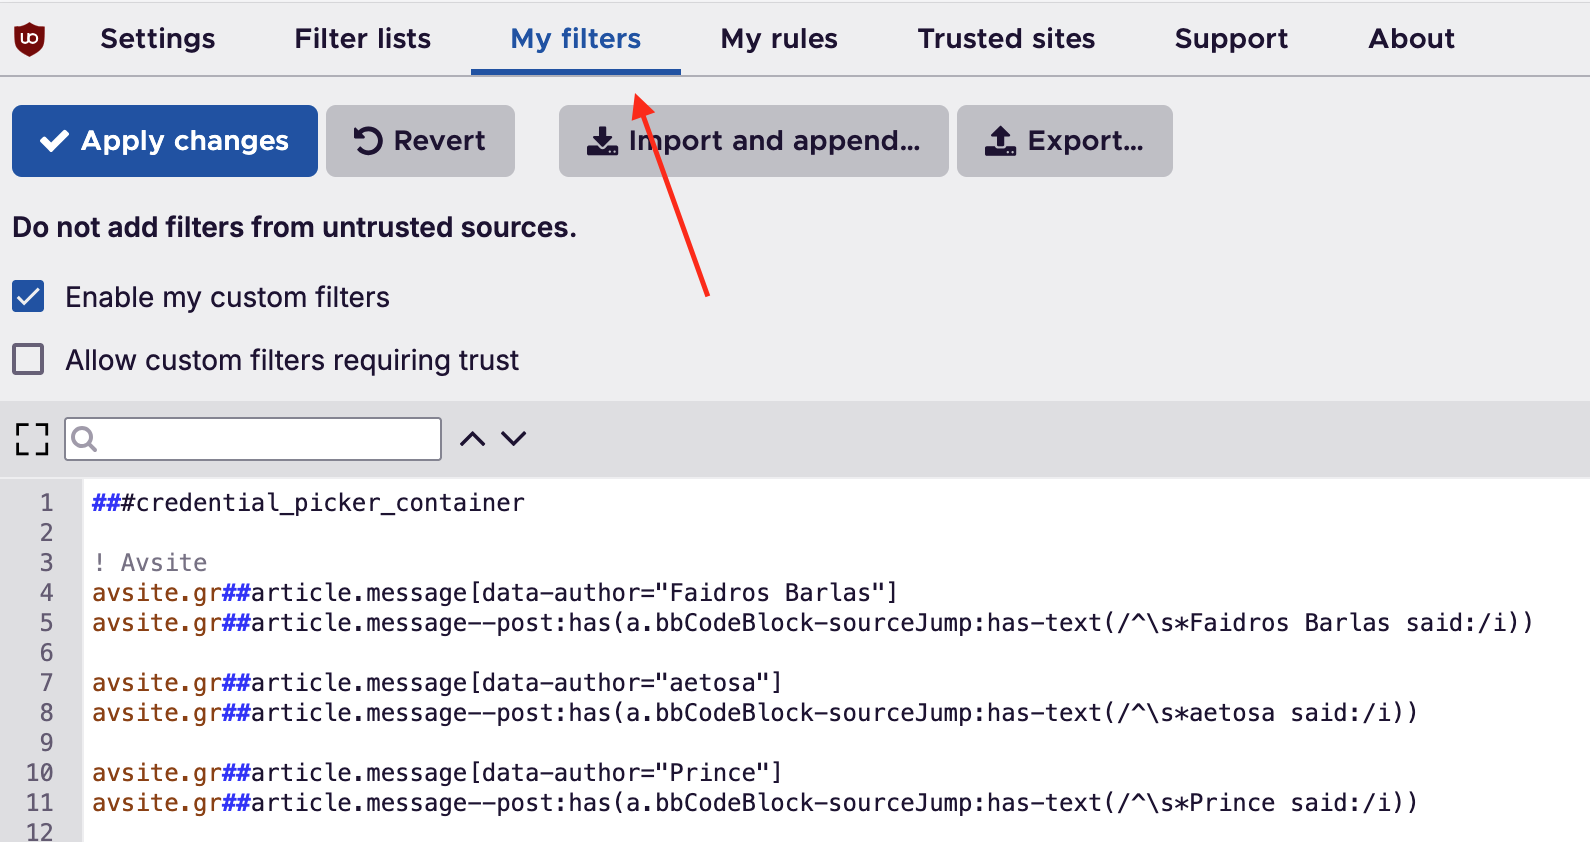Click the Export button
1590x842 pixels.
[1064, 141]
